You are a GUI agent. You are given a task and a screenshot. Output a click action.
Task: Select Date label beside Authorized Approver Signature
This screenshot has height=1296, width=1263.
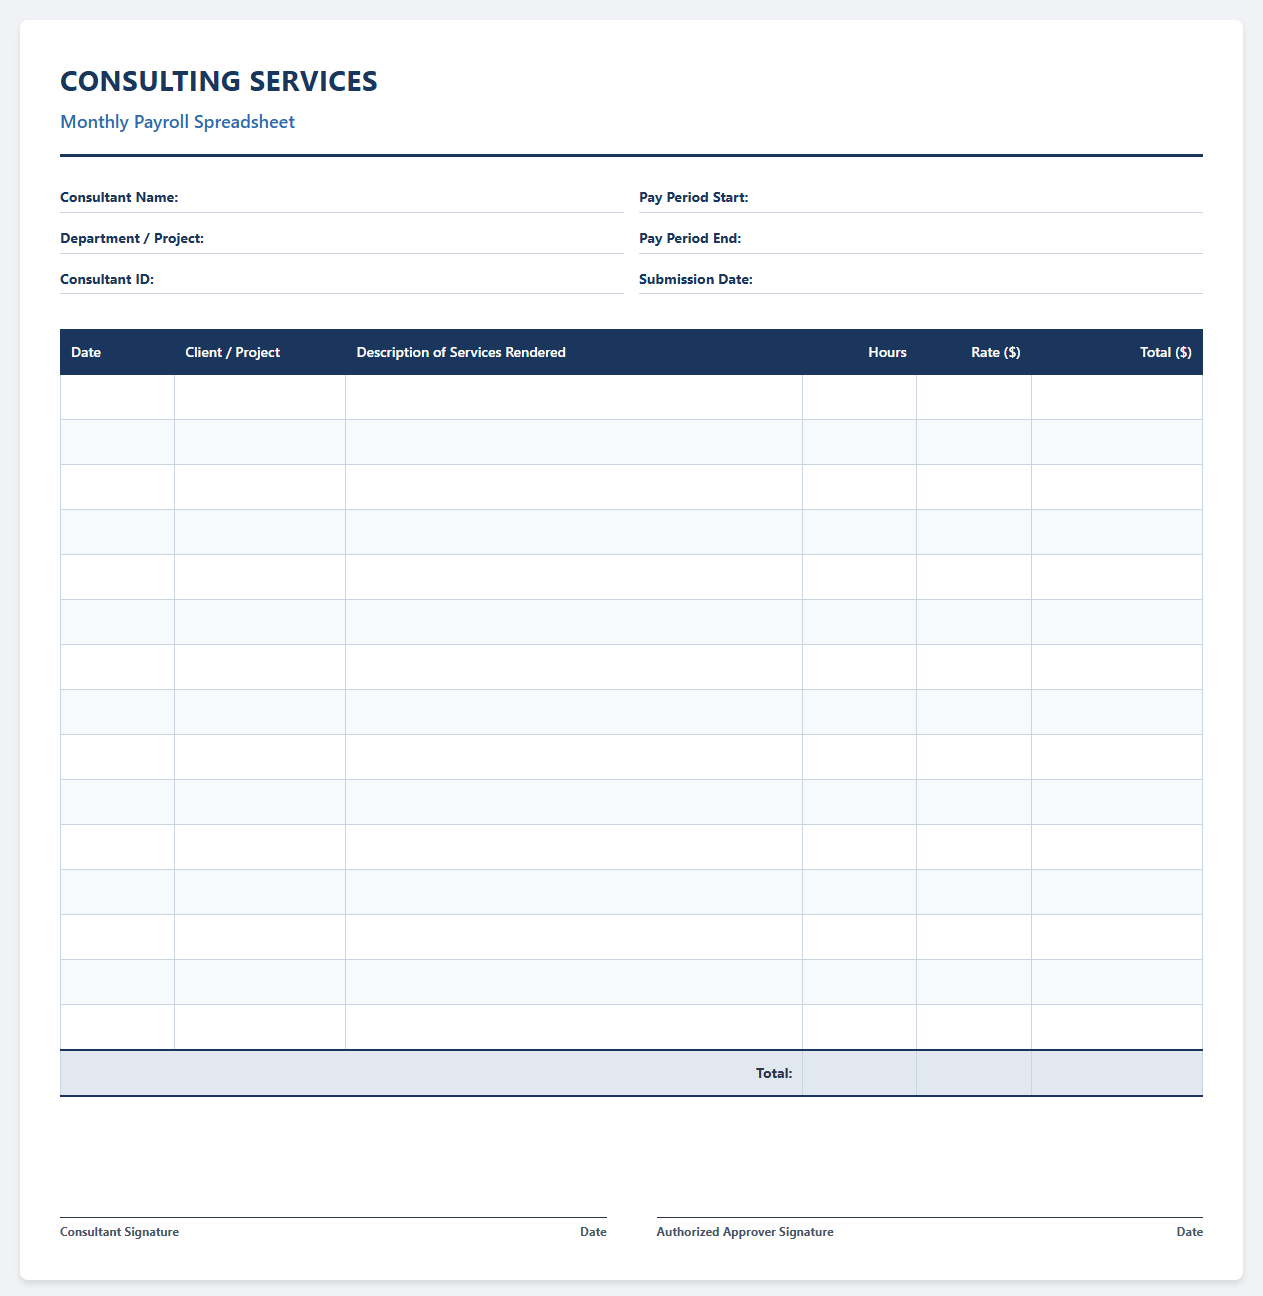pyautogui.click(x=1190, y=1232)
